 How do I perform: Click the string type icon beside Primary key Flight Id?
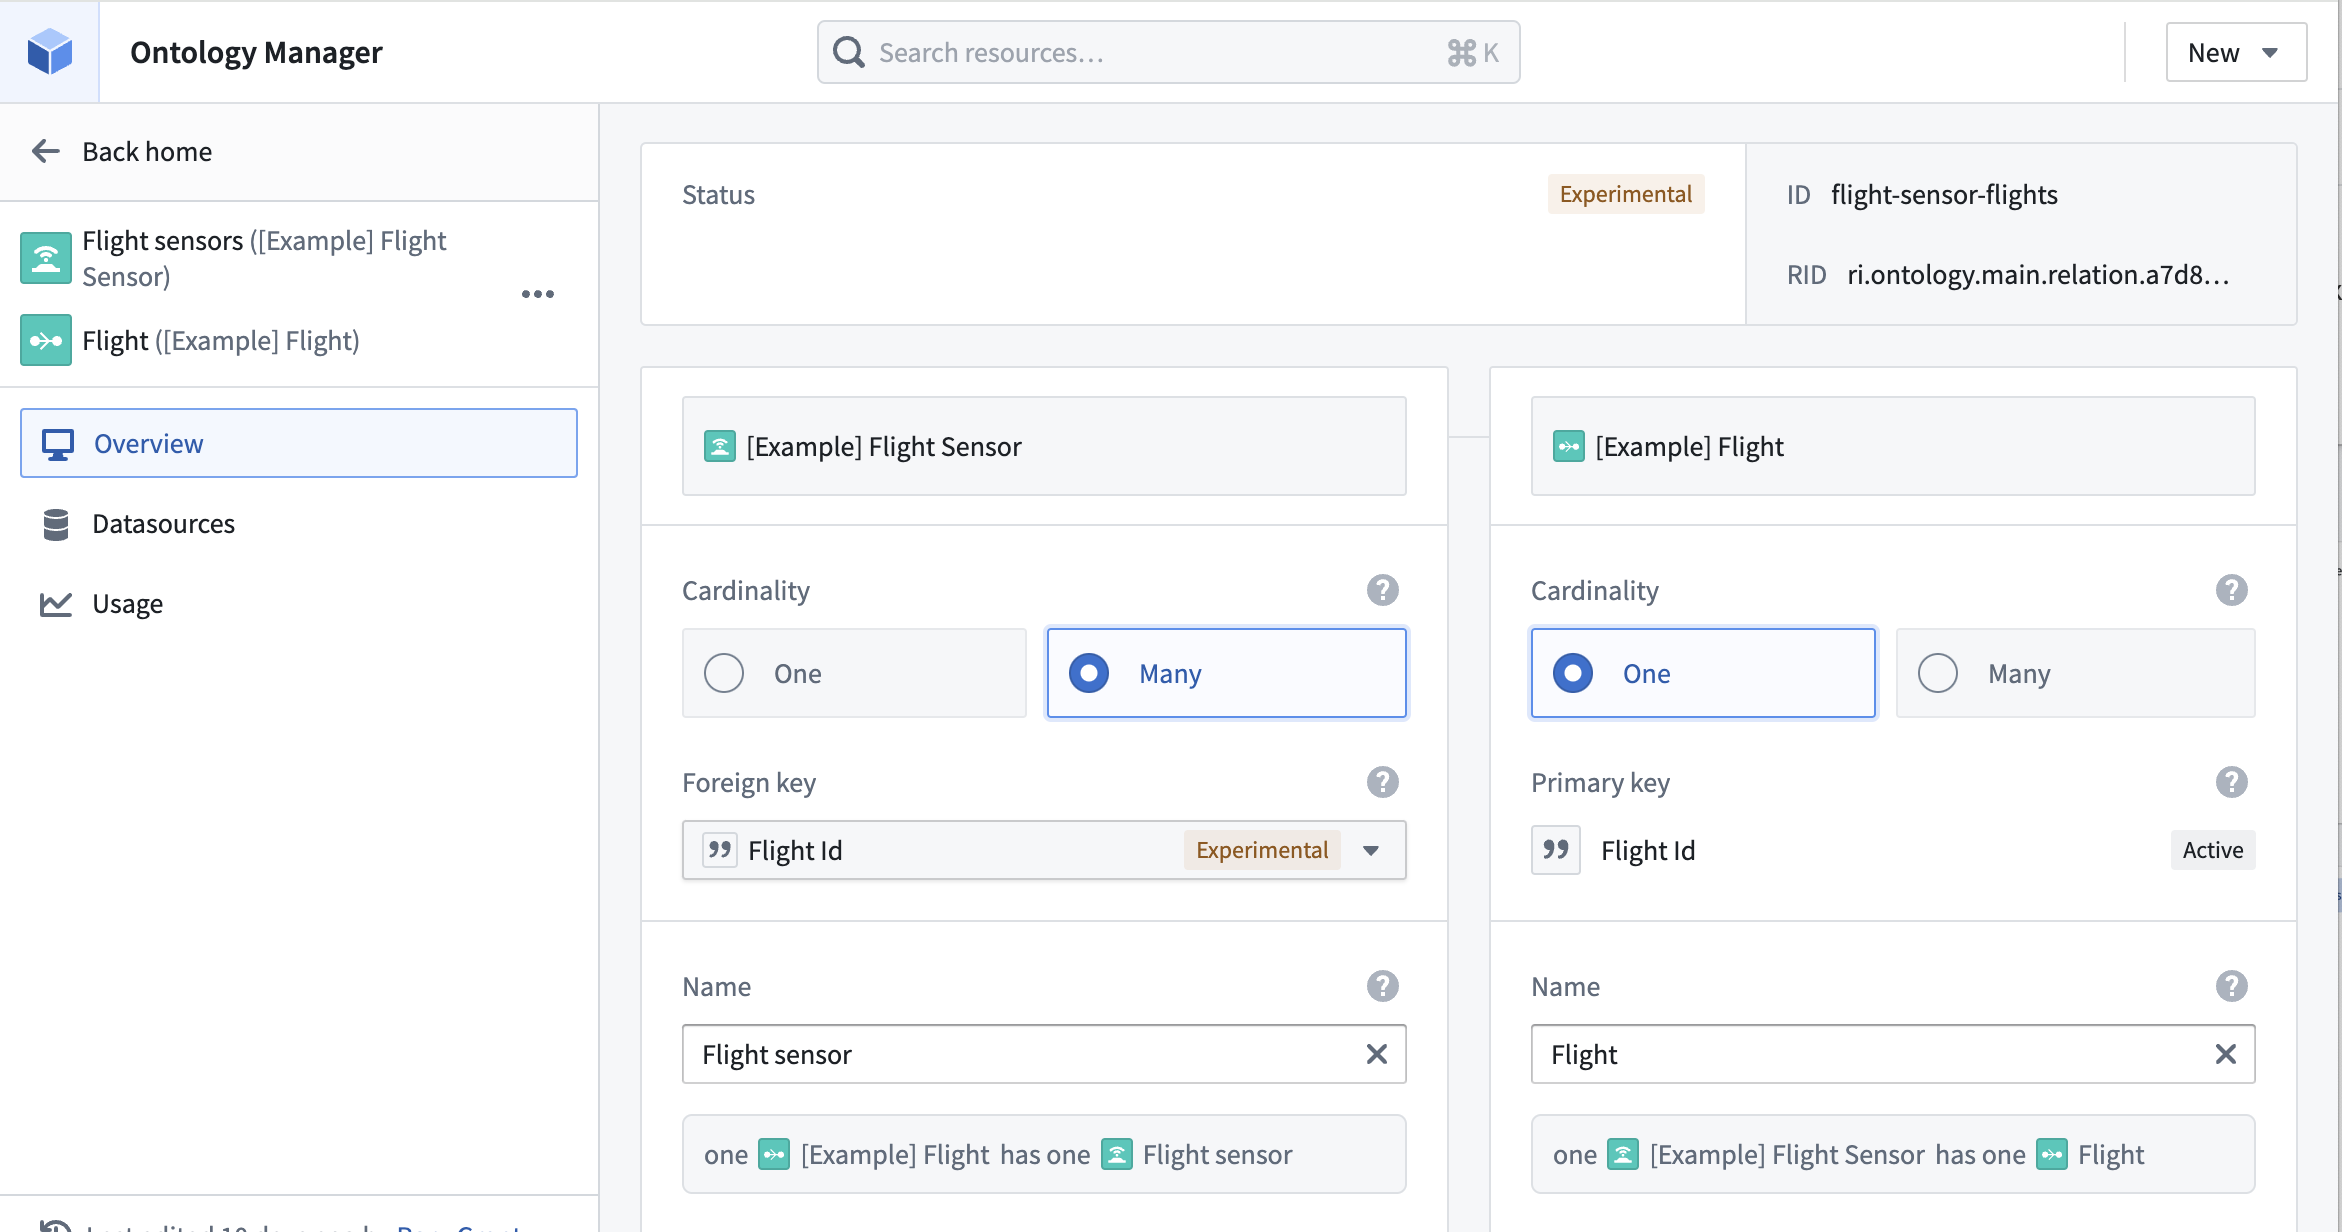(x=1555, y=850)
